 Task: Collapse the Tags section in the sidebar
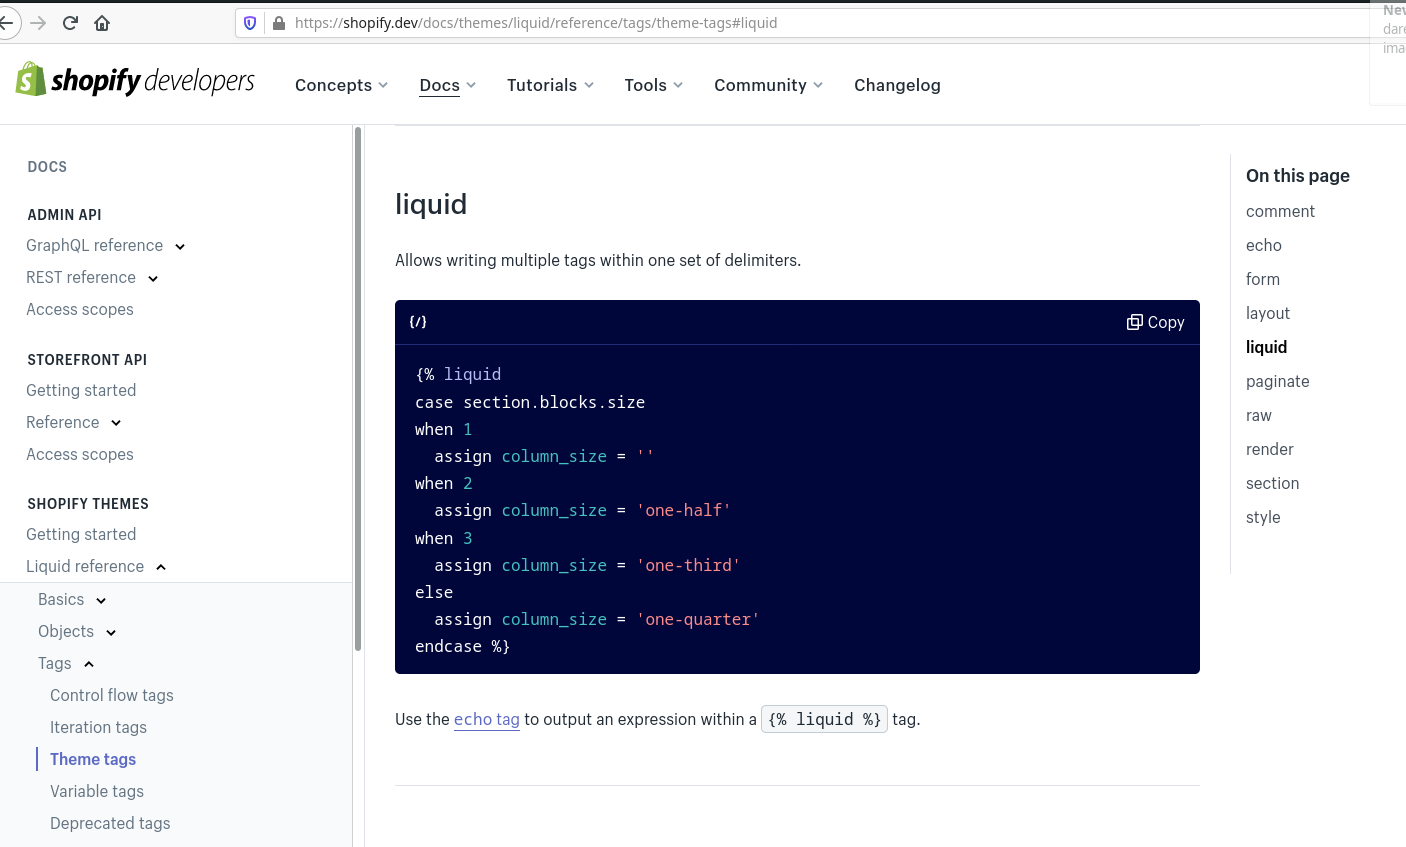click(88, 663)
